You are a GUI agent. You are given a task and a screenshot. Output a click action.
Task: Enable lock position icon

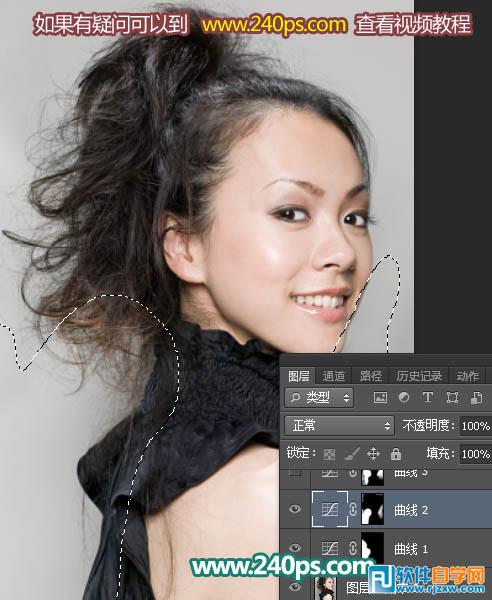(x=373, y=454)
